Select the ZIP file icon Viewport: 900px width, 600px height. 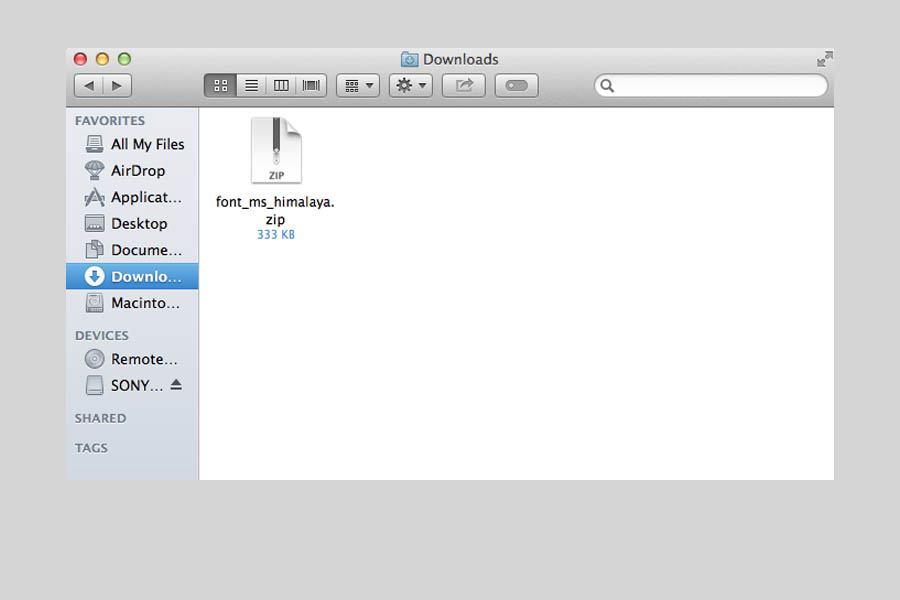point(276,150)
